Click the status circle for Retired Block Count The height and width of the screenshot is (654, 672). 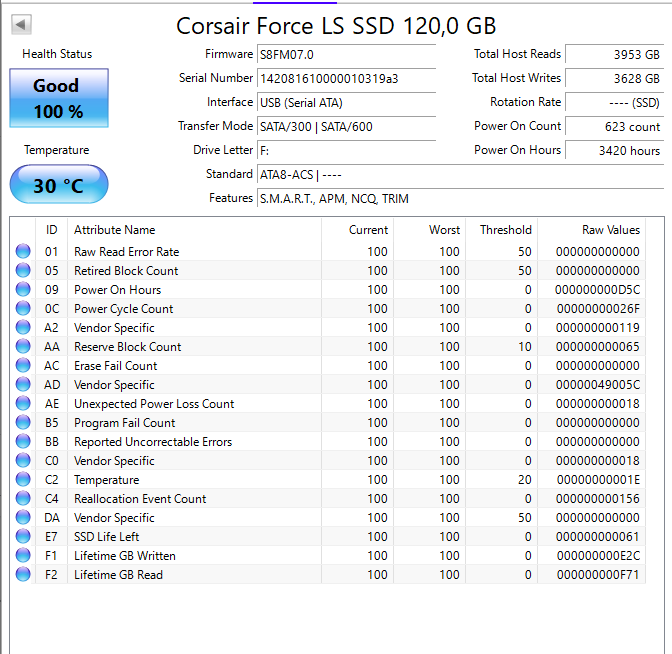coord(23,271)
